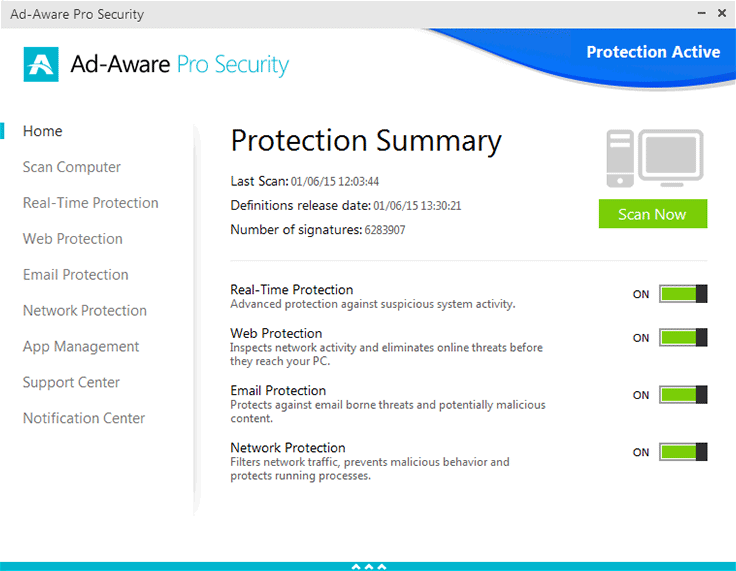Switch off Network Protection toggle

683,452
